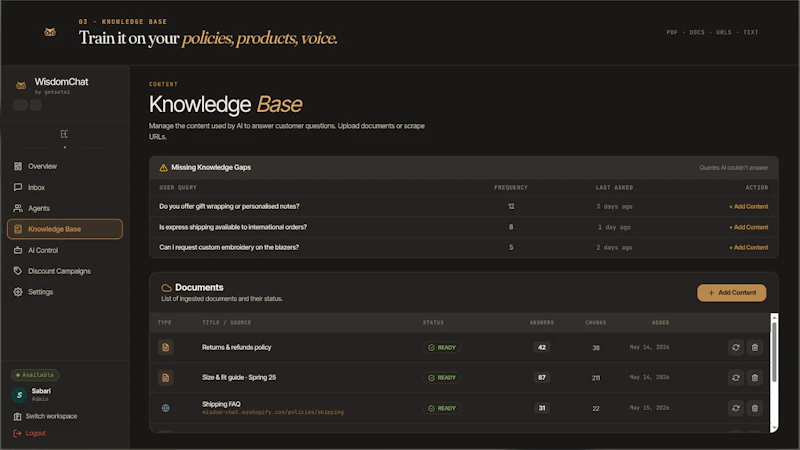This screenshot has width=800, height=450.
Task: Click "Do you offer gift wrapping" query
Action: point(229,207)
